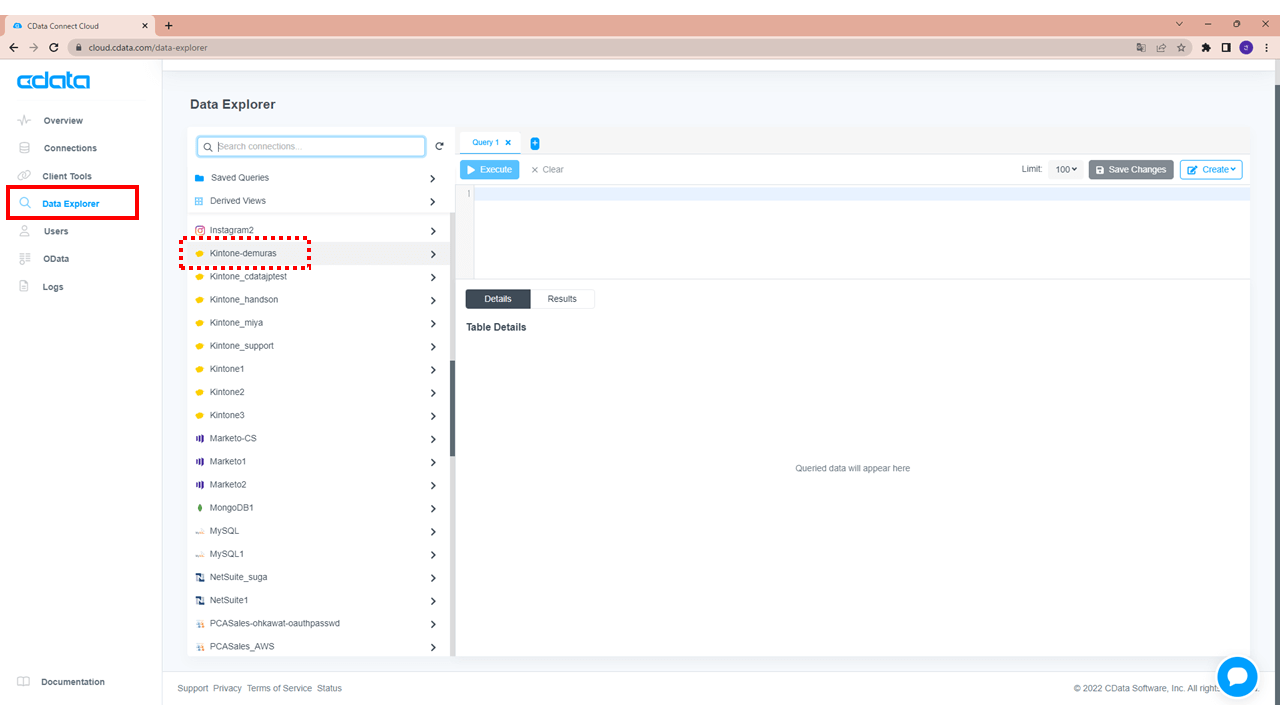Add a new query tab
This screenshot has width=1280, height=720.
535,143
